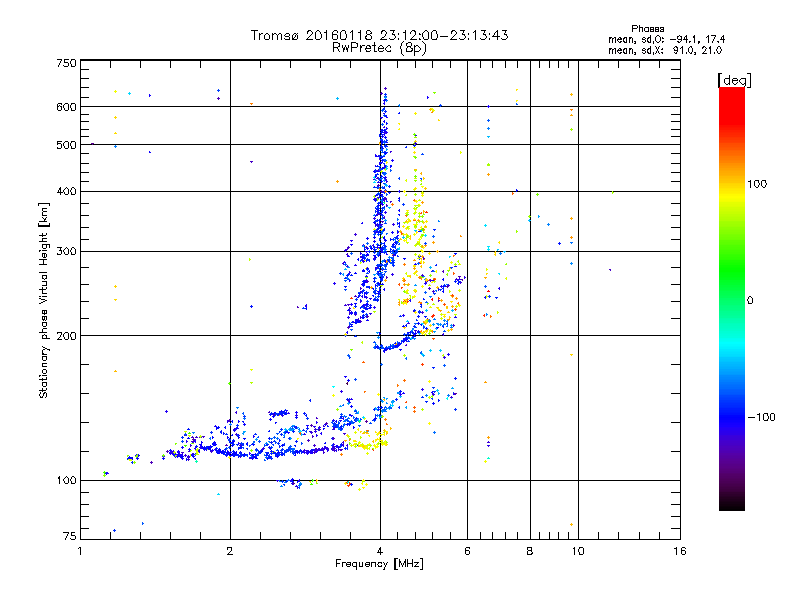The height and width of the screenshot is (600, 800).
Task: Click the x-axis frequency tick label "8"
Action: 530,551
